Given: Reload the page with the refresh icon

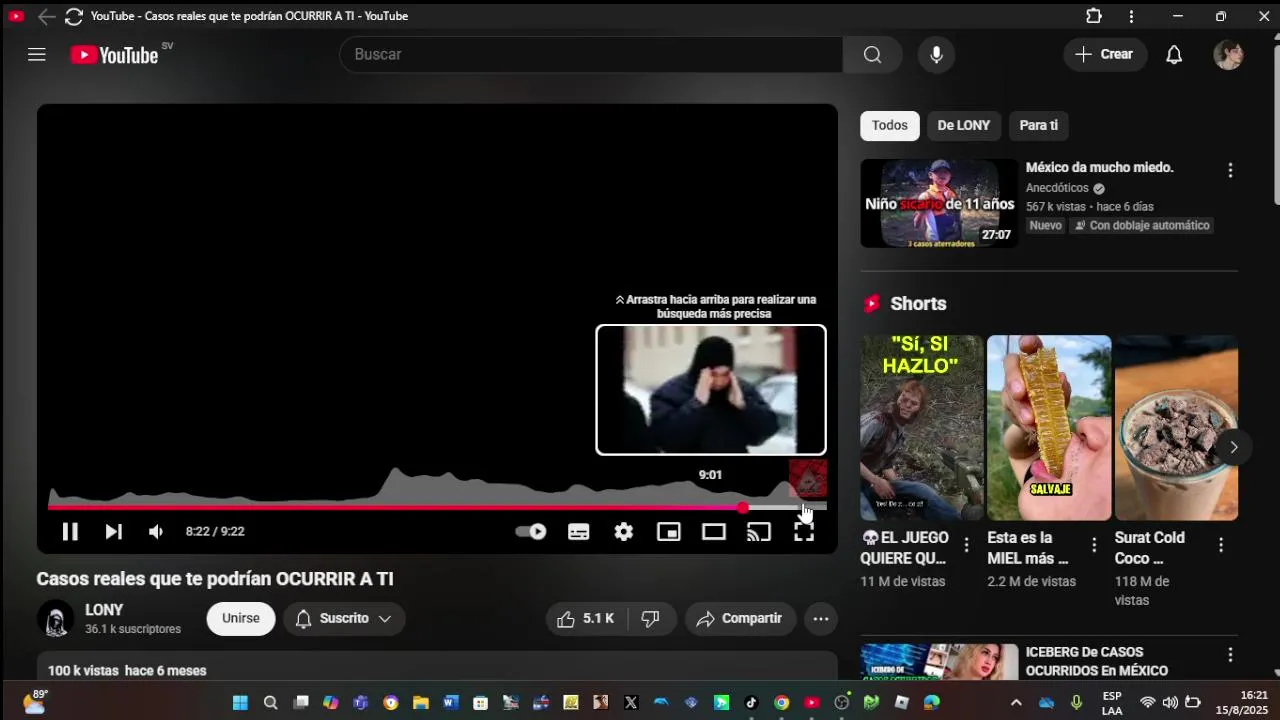Looking at the screenshot, I should pyautogui.click(x=74, y=16).
